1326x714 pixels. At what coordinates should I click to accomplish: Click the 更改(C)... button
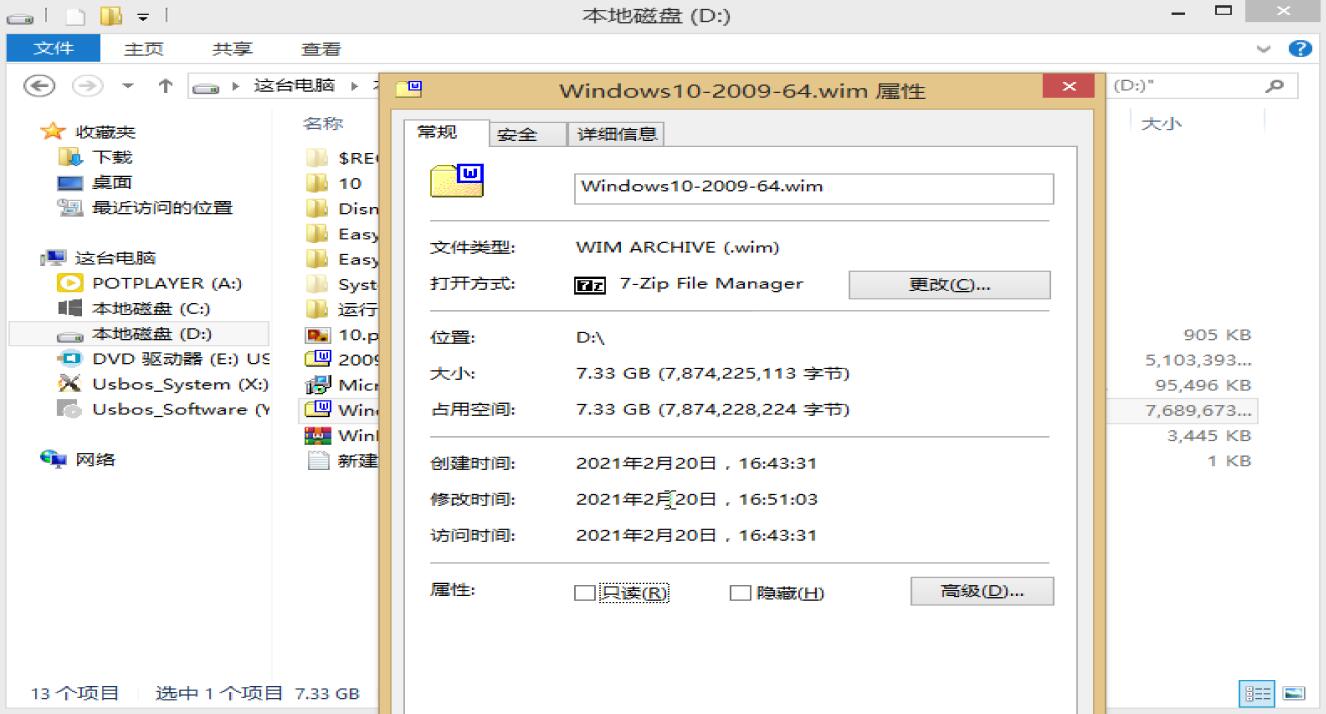[x=949, y=285]
